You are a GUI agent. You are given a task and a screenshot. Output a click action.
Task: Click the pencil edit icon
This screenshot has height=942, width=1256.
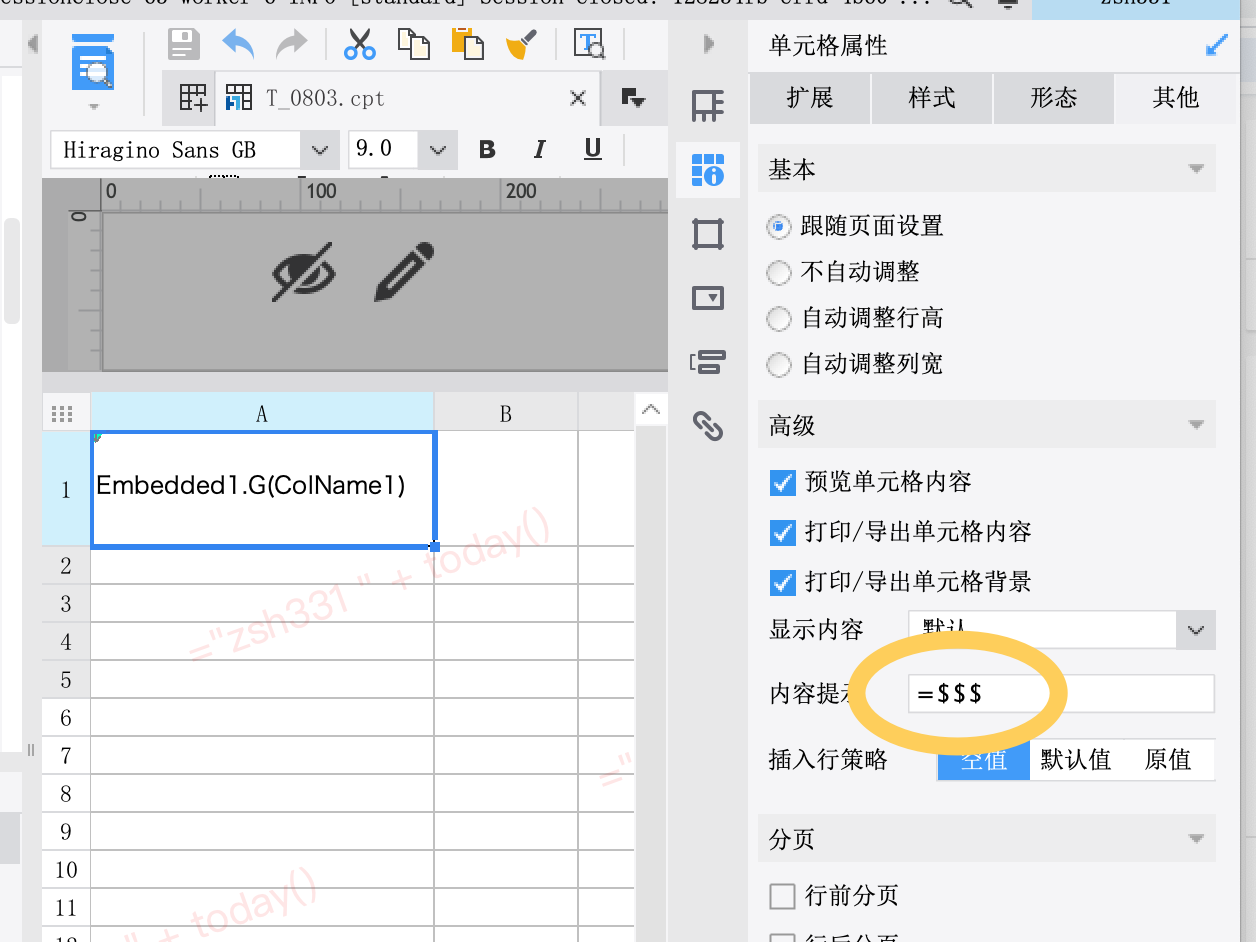coord(404,271)
